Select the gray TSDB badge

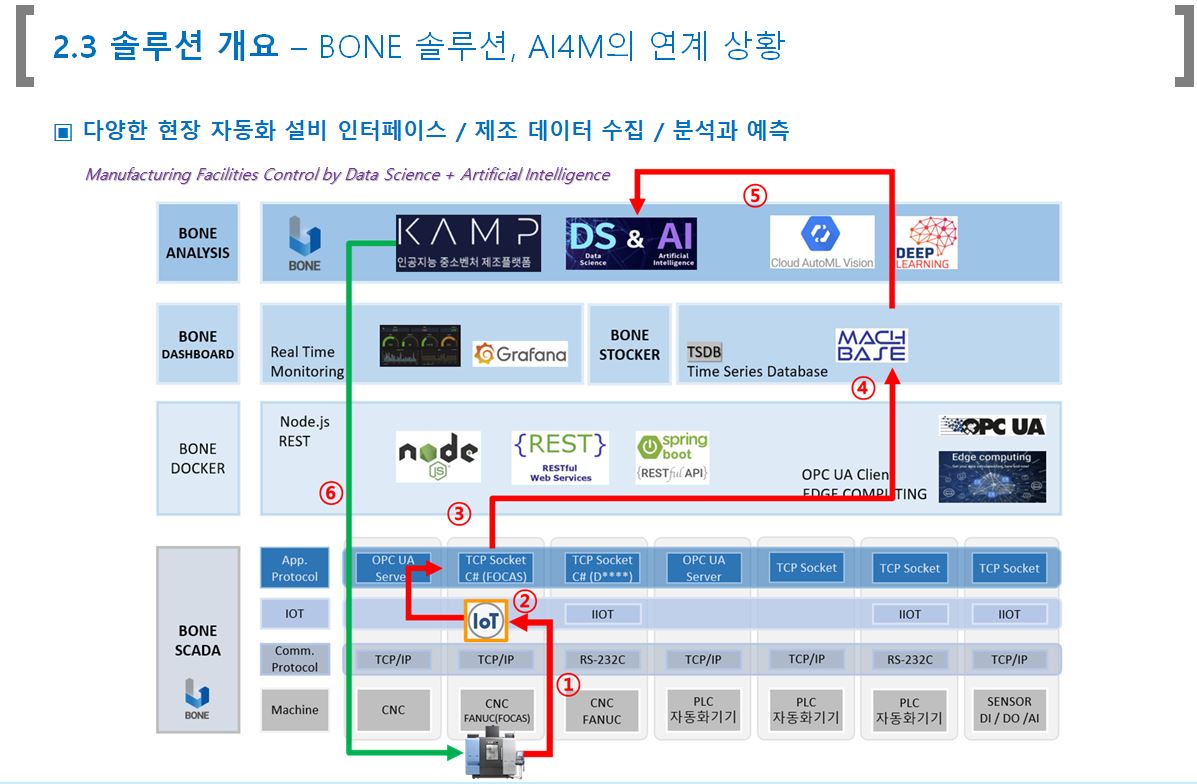click(x=704, y=351)
